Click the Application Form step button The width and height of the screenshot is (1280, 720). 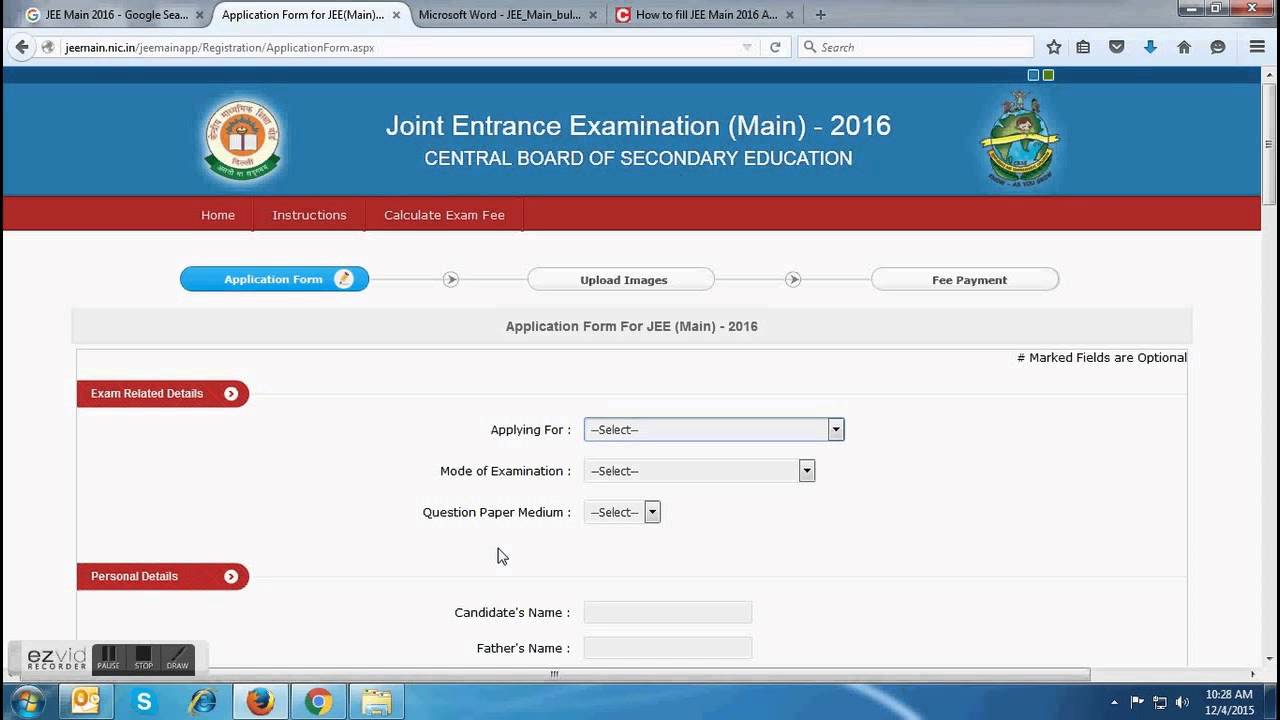(274, 279)
